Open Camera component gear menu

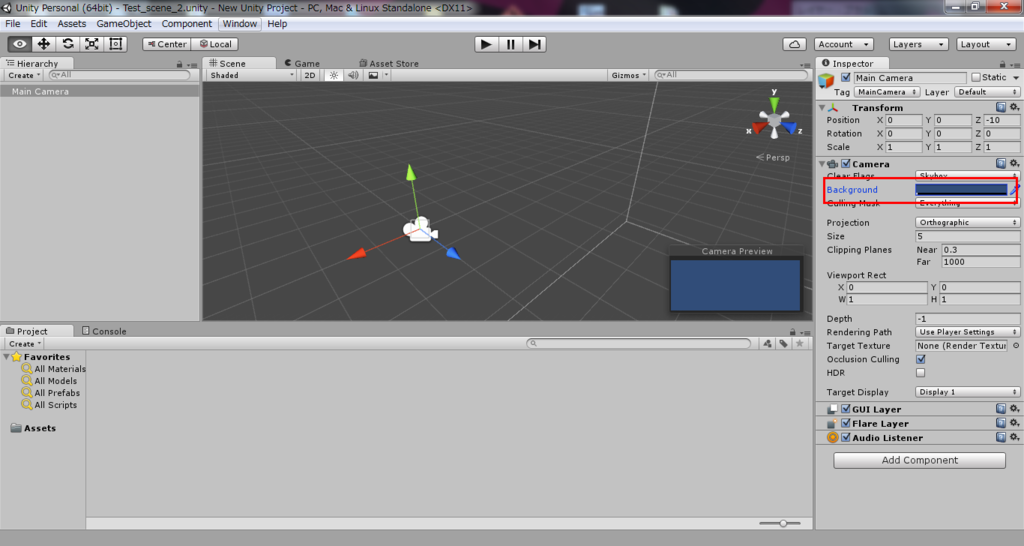(1014, 163)
